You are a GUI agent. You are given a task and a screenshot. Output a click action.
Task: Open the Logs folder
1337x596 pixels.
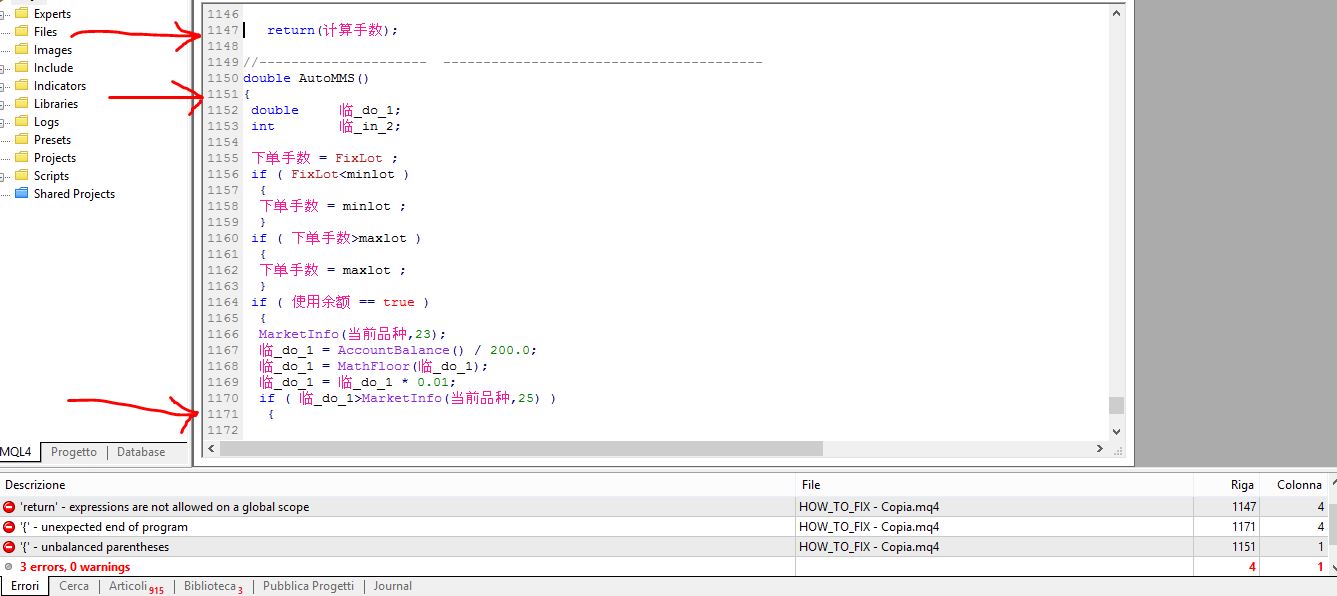pyautogui.click(x=46, y=122)
